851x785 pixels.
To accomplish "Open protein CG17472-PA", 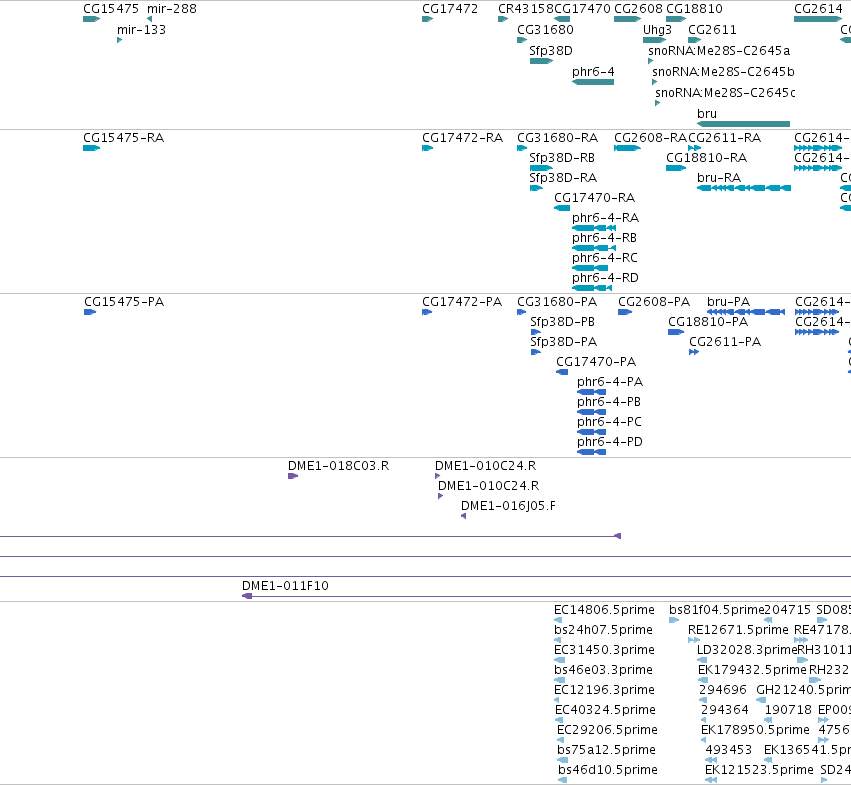I will (x=427, y=312).
